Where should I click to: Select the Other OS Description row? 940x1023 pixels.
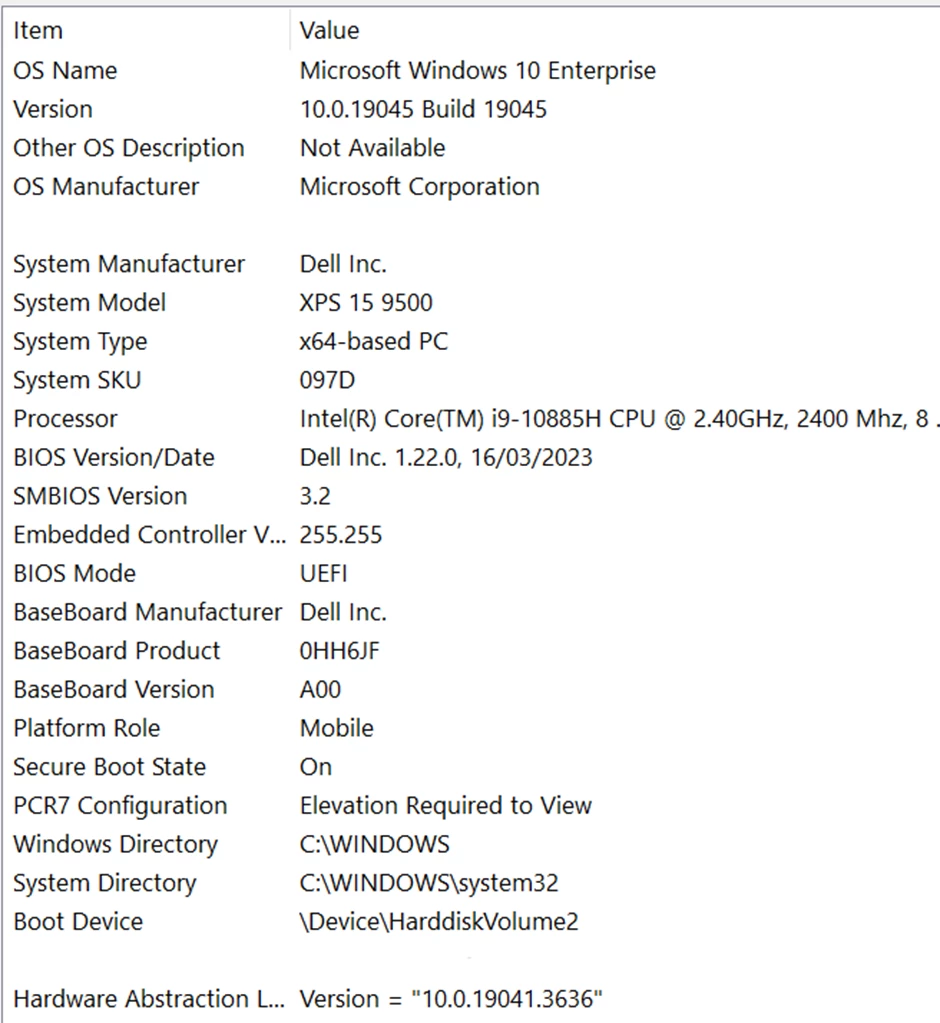tap(471, 148)
